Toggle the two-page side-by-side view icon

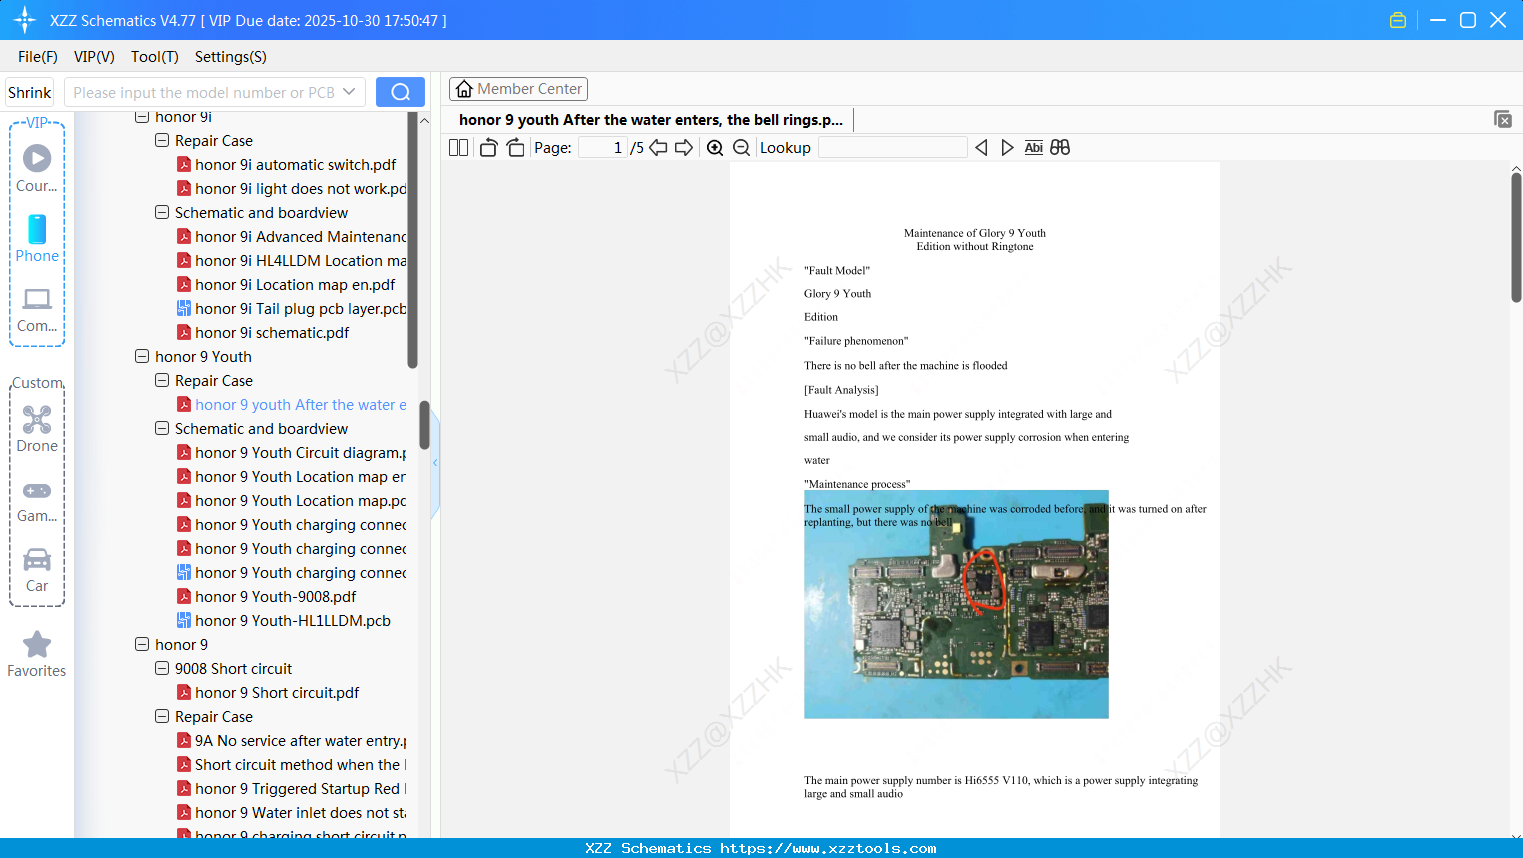tap(459, 148)
